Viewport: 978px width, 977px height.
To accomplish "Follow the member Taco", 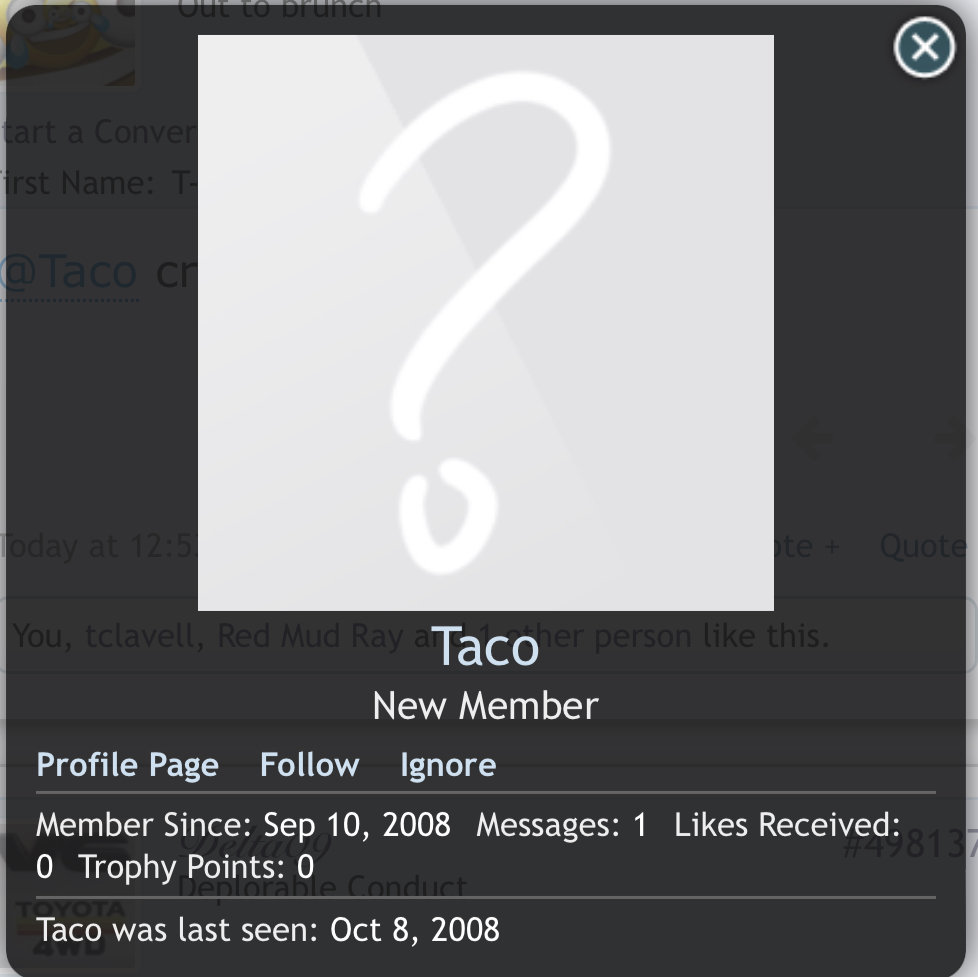I will (x=309, y=764).
